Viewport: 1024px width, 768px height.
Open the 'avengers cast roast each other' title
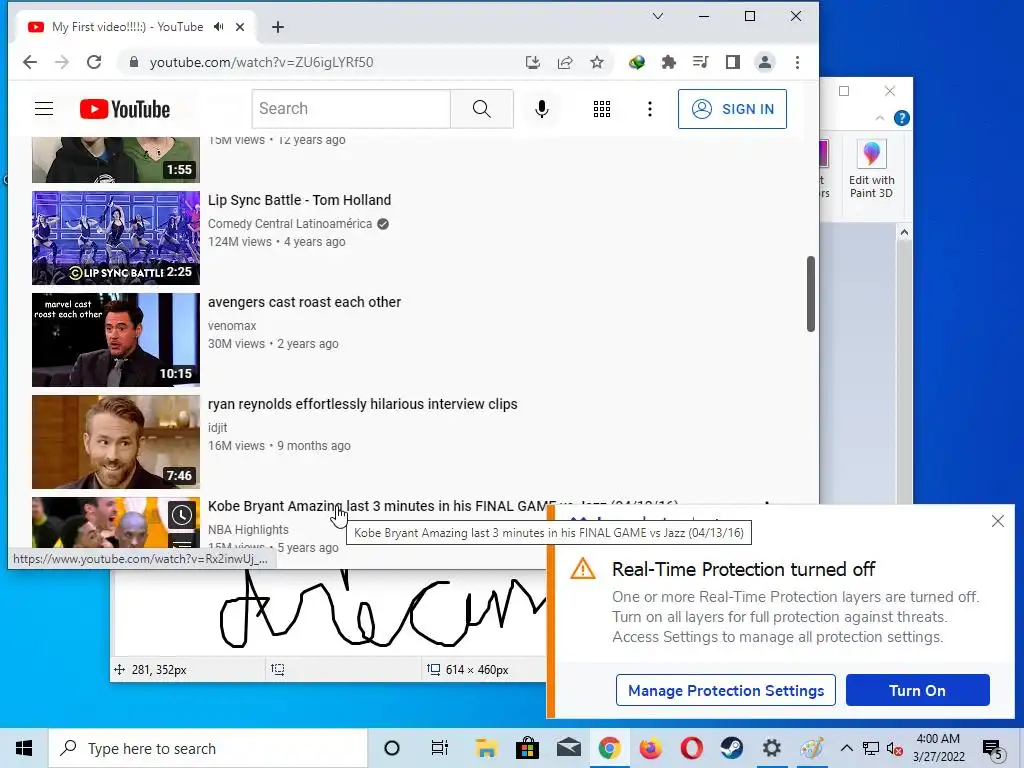pos(304,302)
